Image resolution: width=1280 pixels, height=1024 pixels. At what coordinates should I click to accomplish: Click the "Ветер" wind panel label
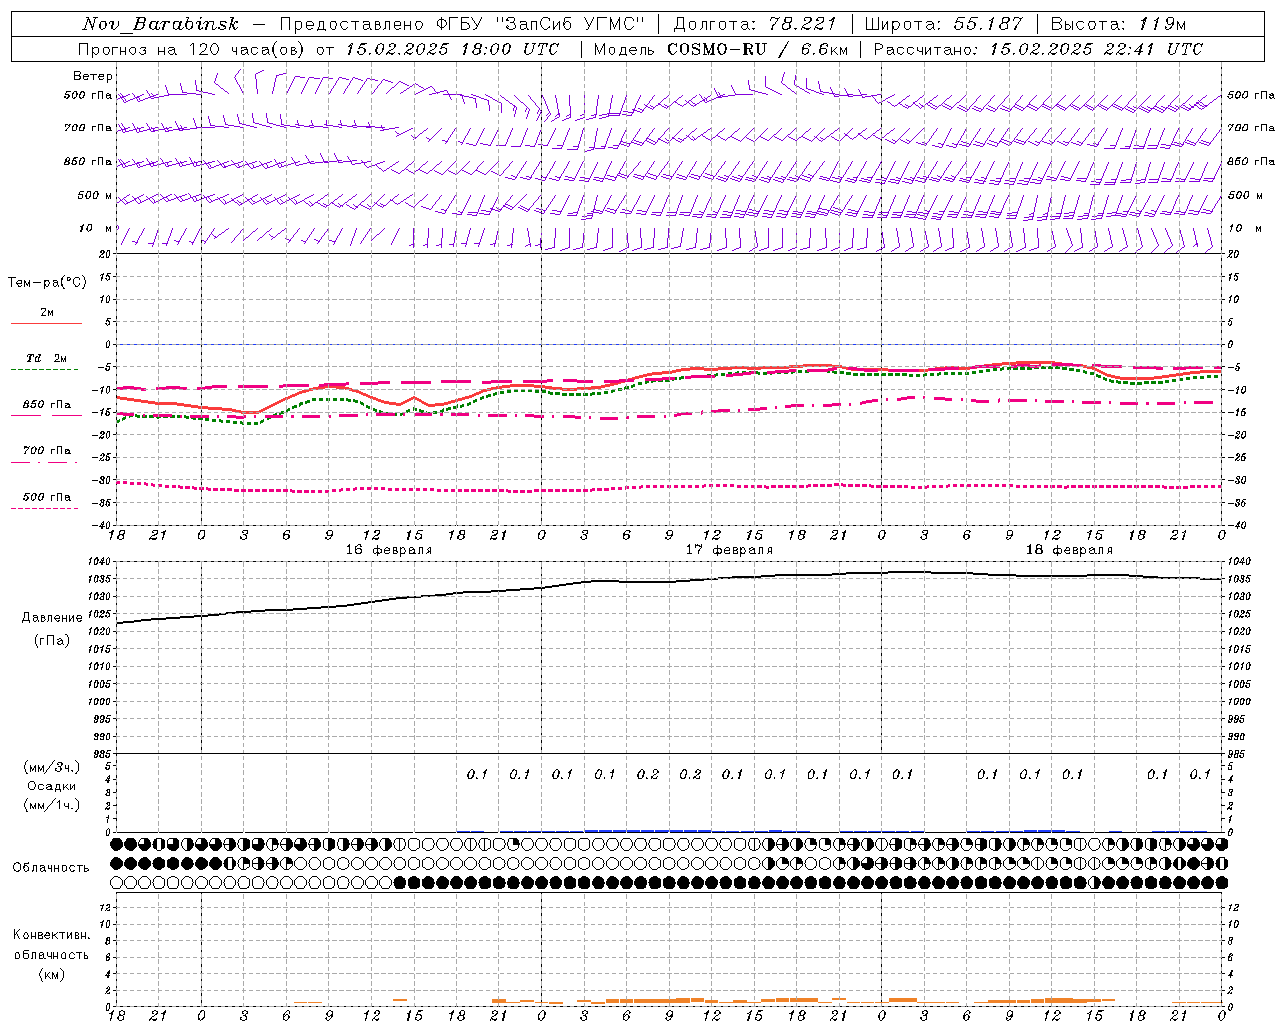[x=93, y=76]
